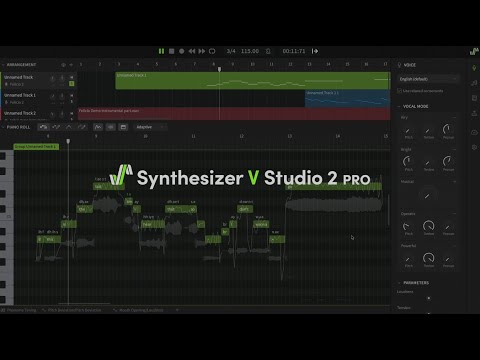Collapse the PARAMETERS section

coord(399,283)
